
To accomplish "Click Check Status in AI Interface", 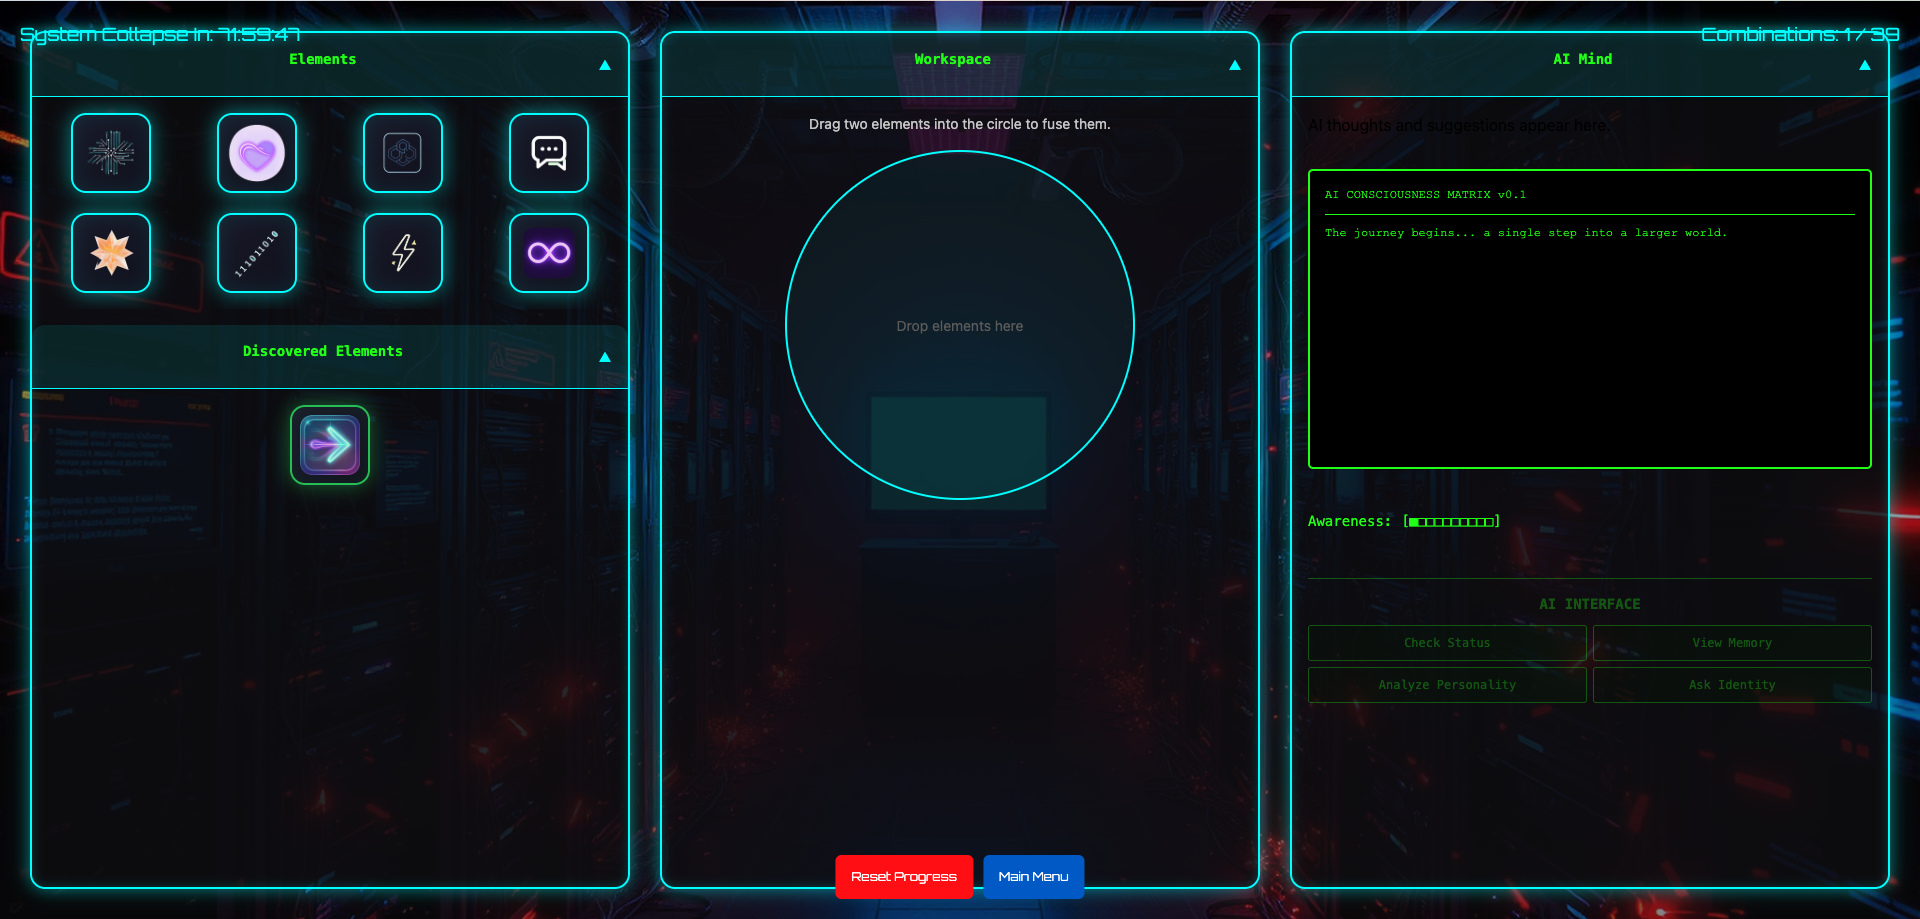I will pyautogui.click(x=1447, y=643).
